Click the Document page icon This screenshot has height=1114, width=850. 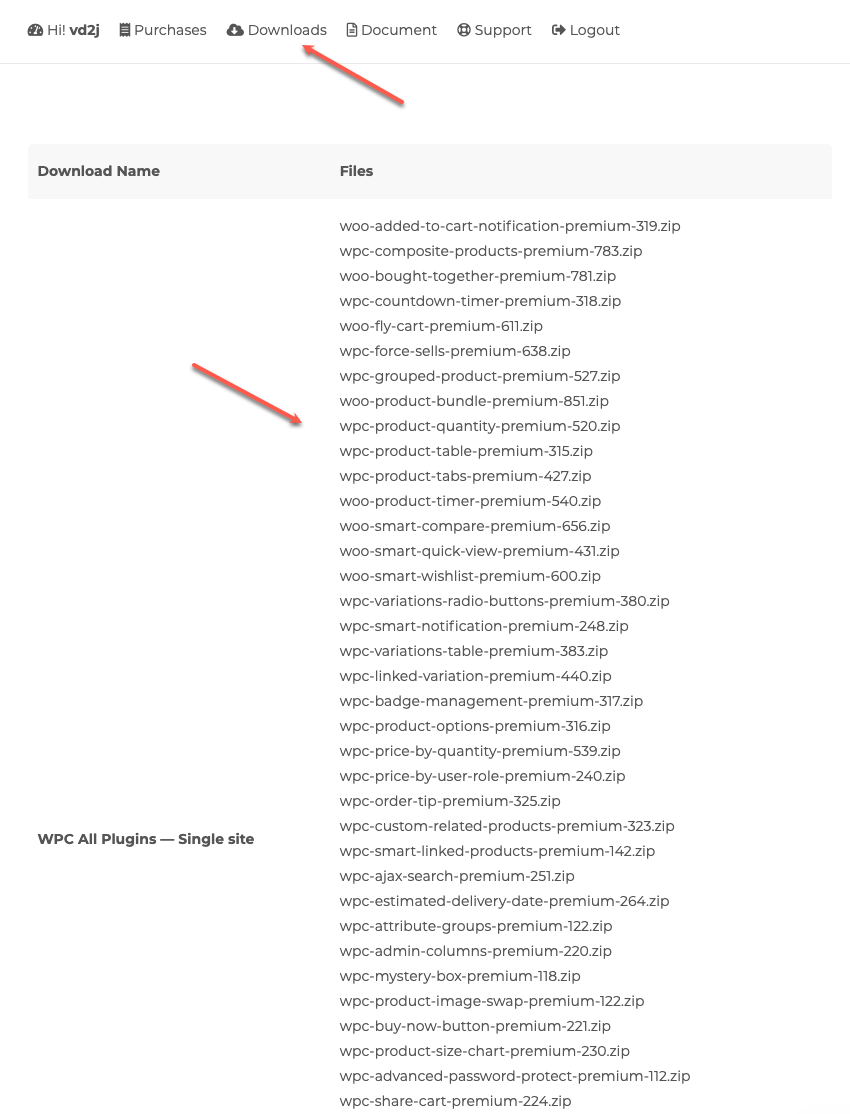[351, 30]
